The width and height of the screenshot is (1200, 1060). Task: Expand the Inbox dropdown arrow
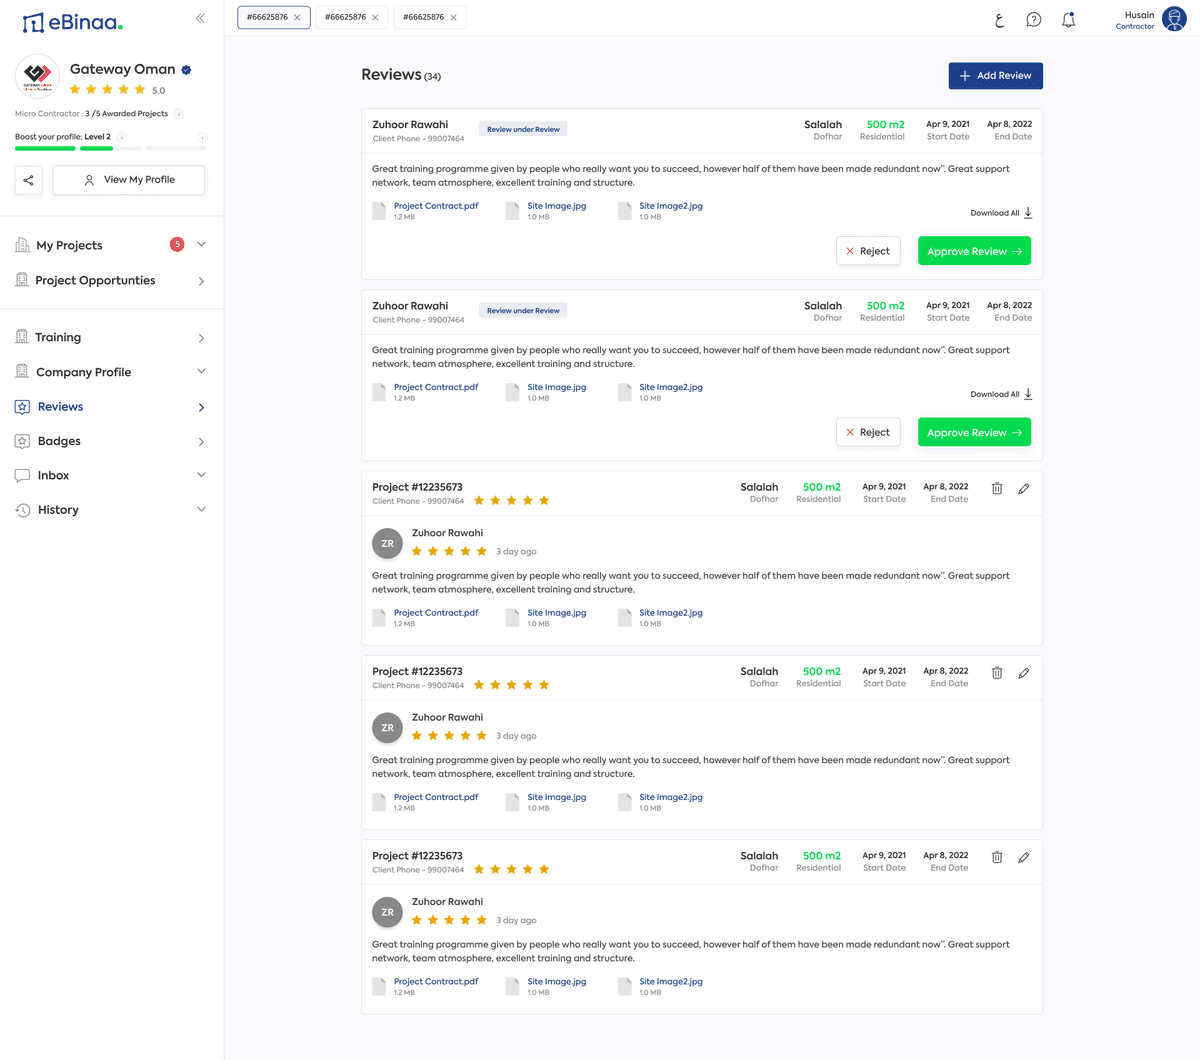201,475
